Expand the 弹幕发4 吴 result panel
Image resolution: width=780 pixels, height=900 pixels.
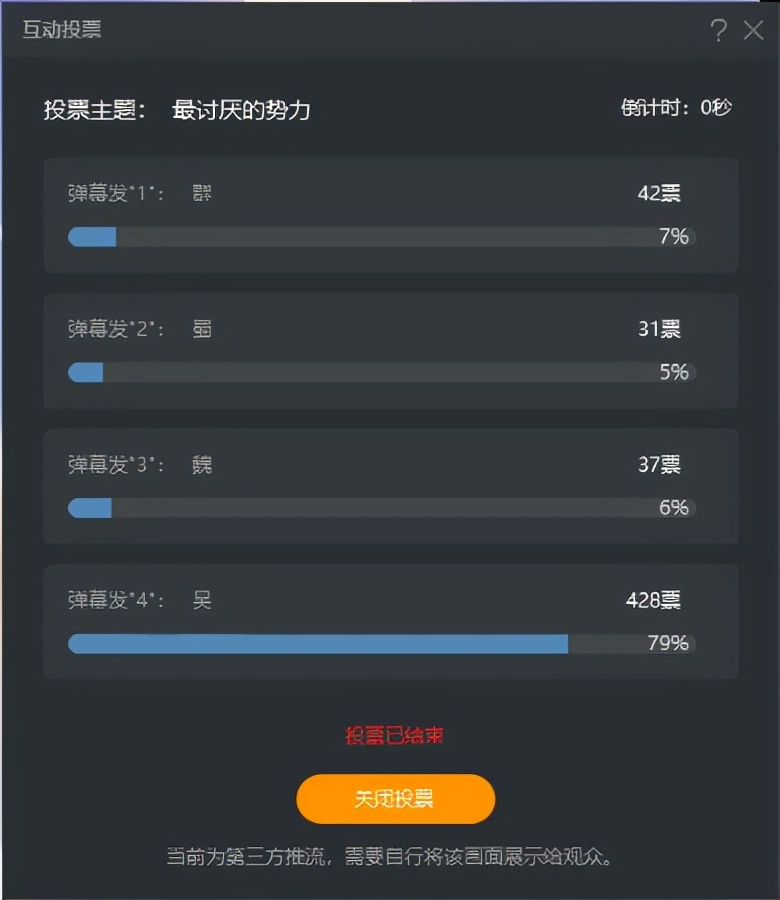[x=390, y=622]
